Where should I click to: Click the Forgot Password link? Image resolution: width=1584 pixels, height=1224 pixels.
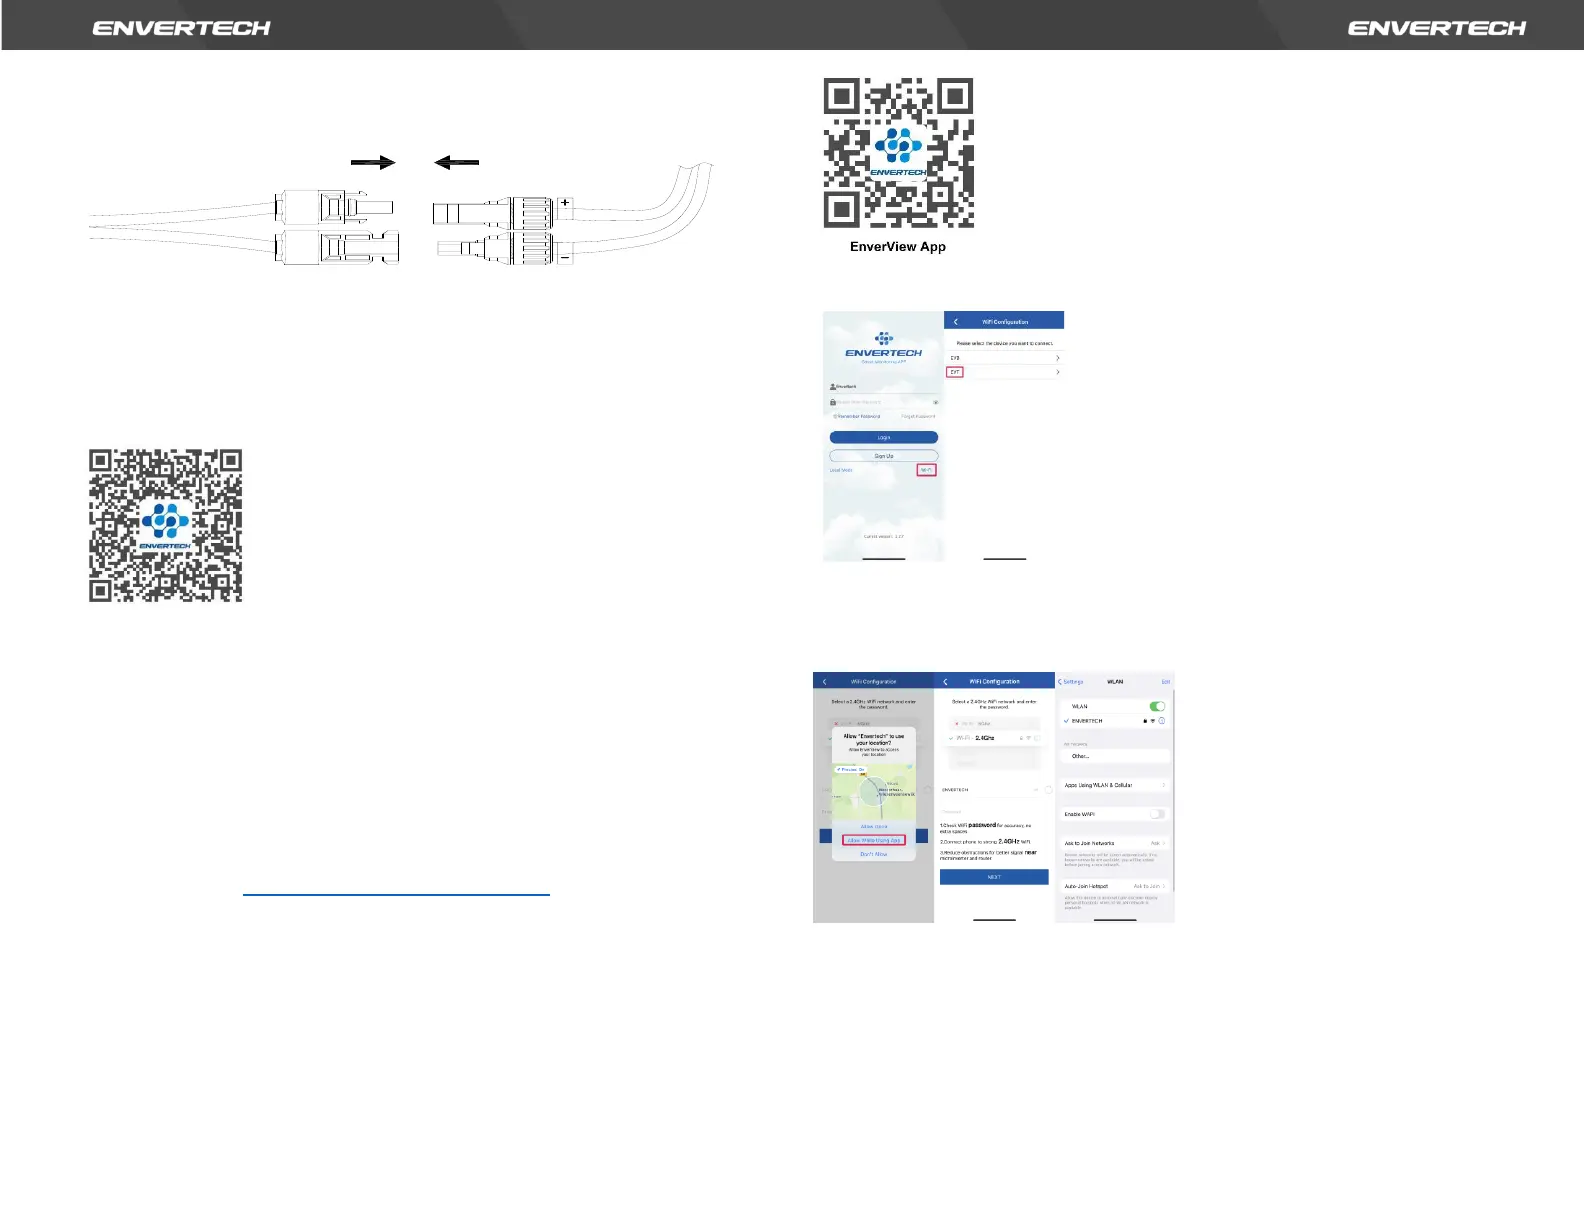click(x=918, y=416)
